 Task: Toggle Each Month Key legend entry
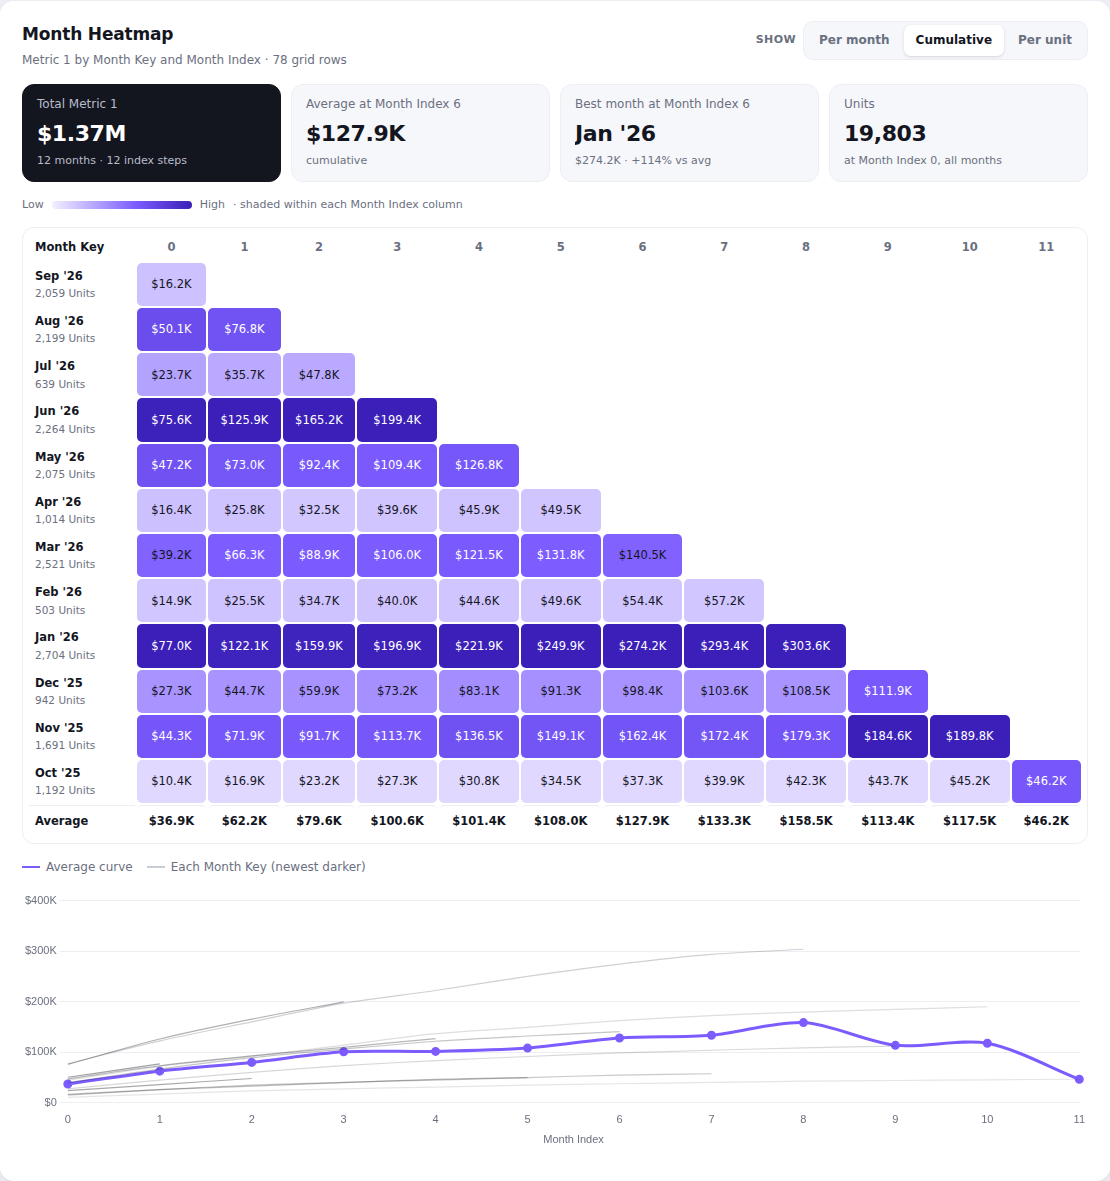pyautogui.click(x=256, y=867)
